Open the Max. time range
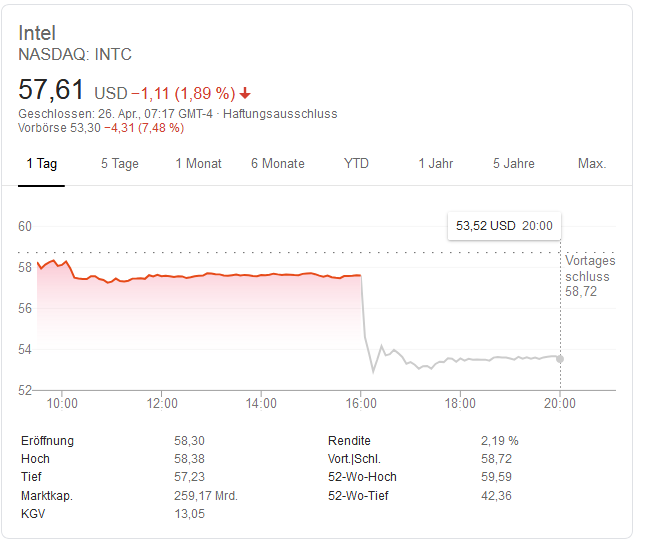This screenshot has width=645, height=543. (x=592, y=164)
